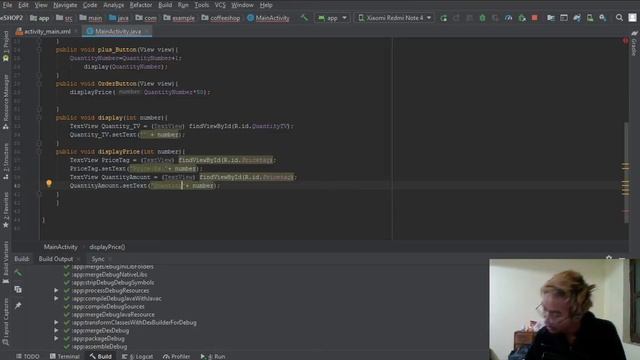Open the Favorites side tab
The width and height of the screenshot is (640, 360).
tap(6, 210)
